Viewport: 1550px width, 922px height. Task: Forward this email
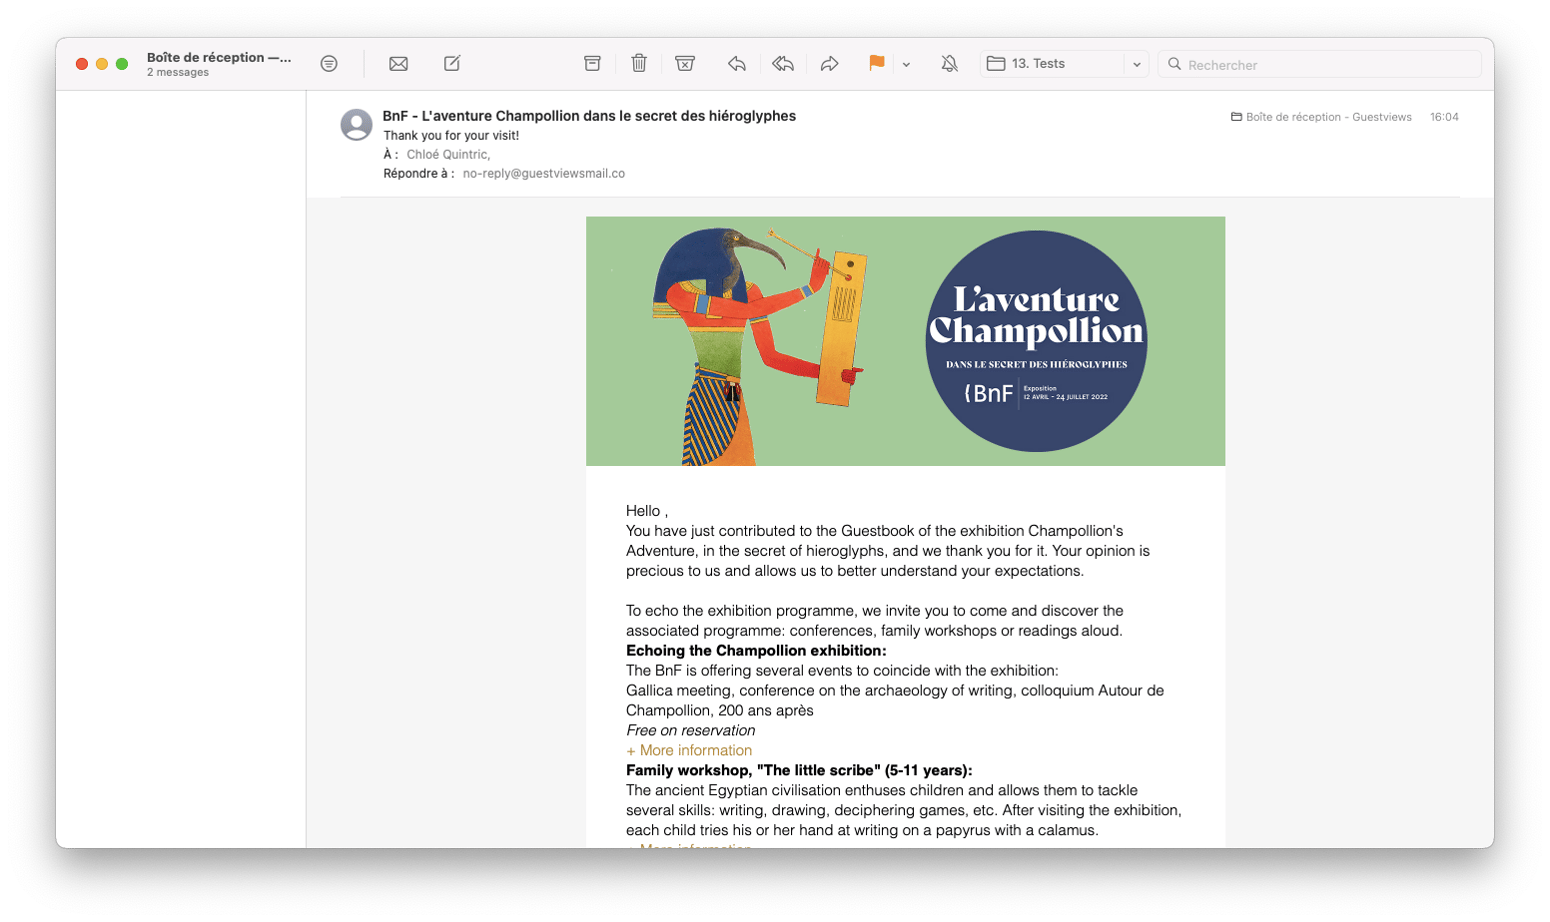point(829,64)
